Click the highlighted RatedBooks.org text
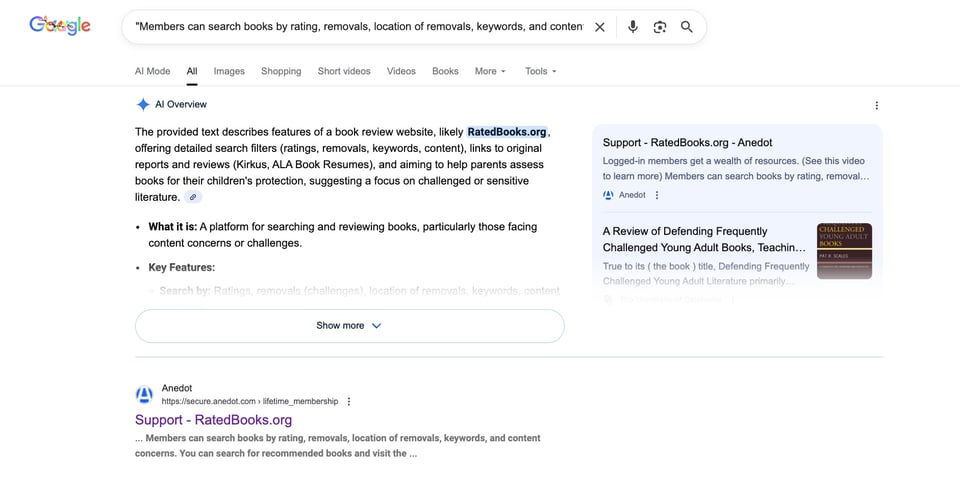Screen dimensions: 960x479 pyautogui.click(x=507, y=132)
